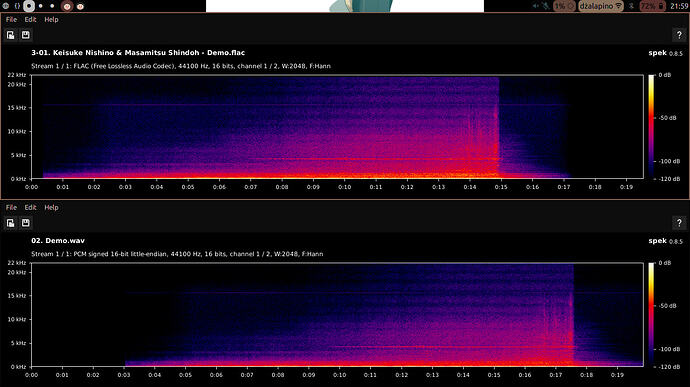Viewport: 690px width, 387px height.
Task: Click the Open file icon in Demo.flac window
Action: click(x=11, y=35)
